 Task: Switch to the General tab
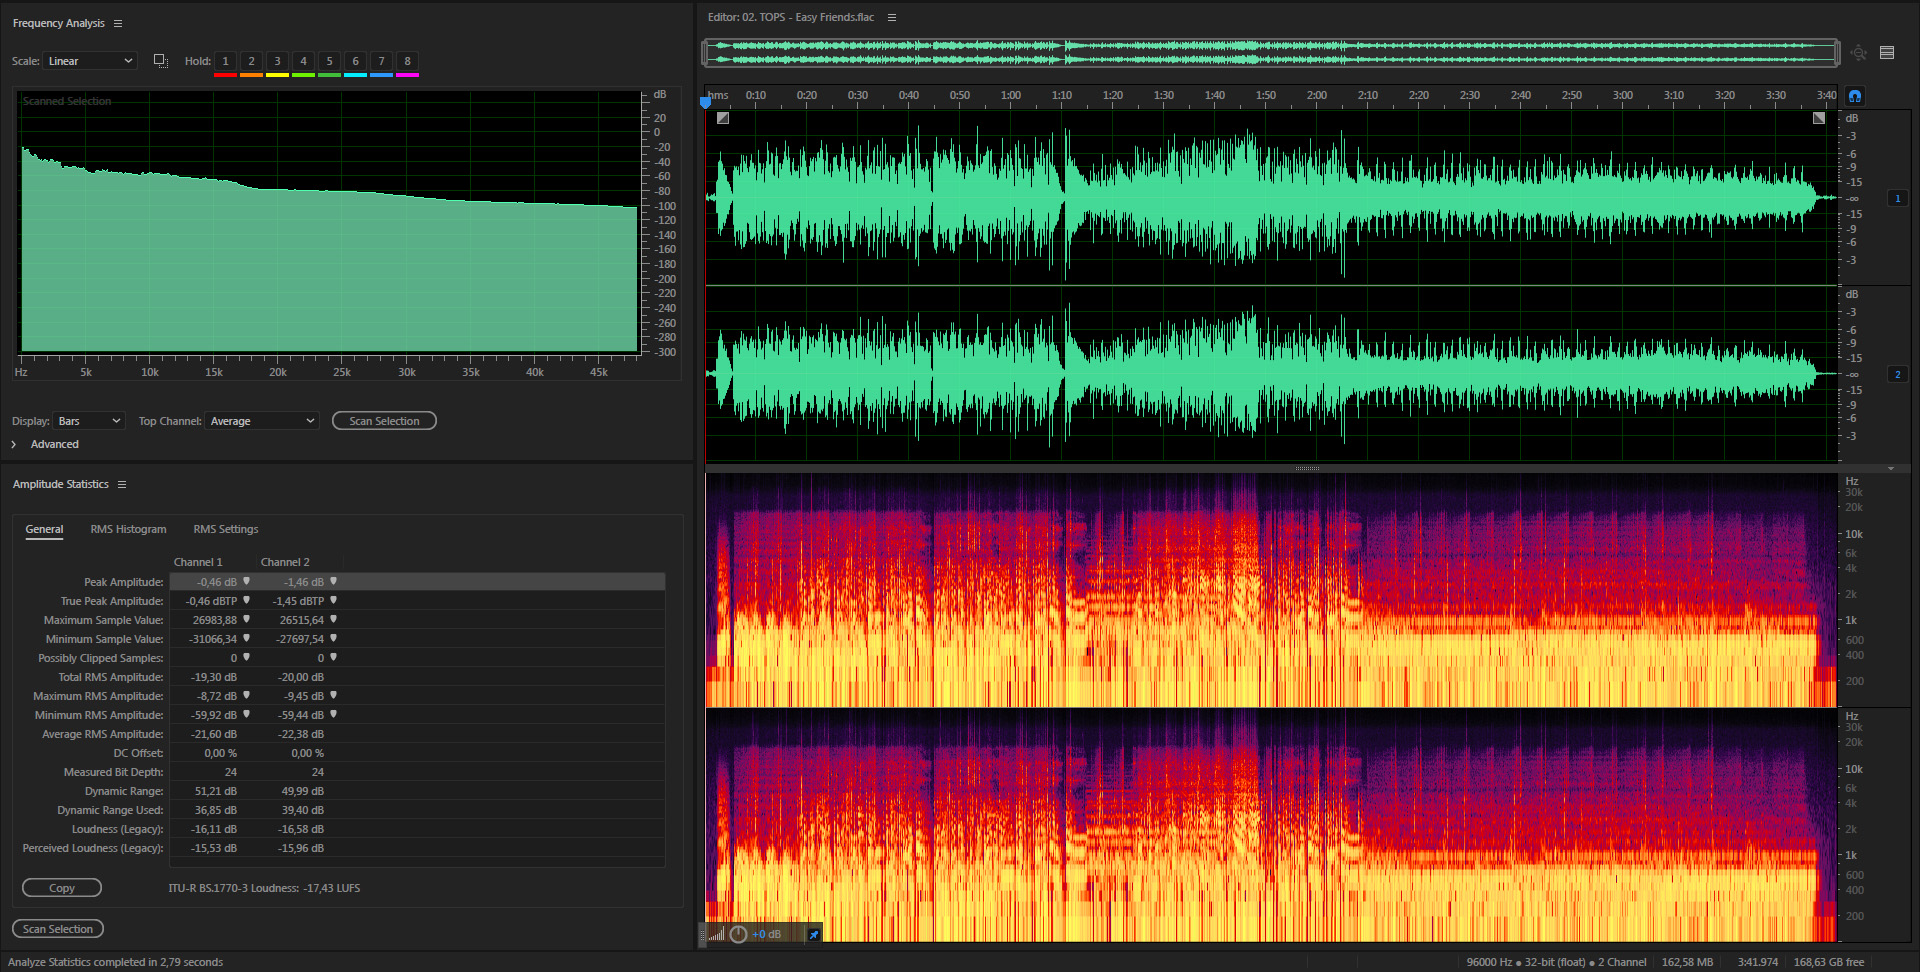pyautogui.click(x=44, y=529)
